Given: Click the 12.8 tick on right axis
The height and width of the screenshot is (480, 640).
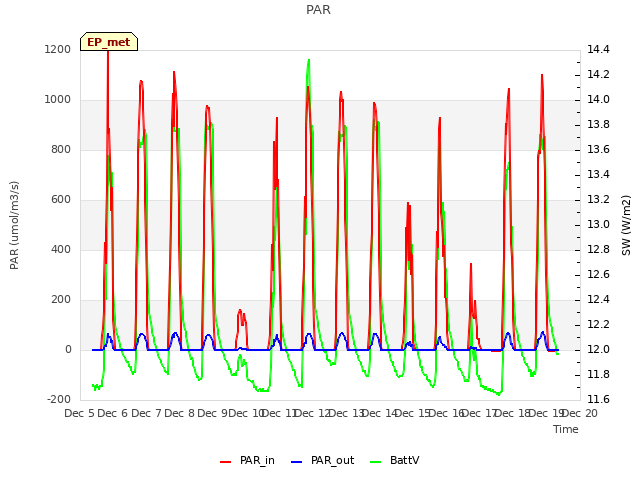Looking at the screenshot, I should click(598, 249).
